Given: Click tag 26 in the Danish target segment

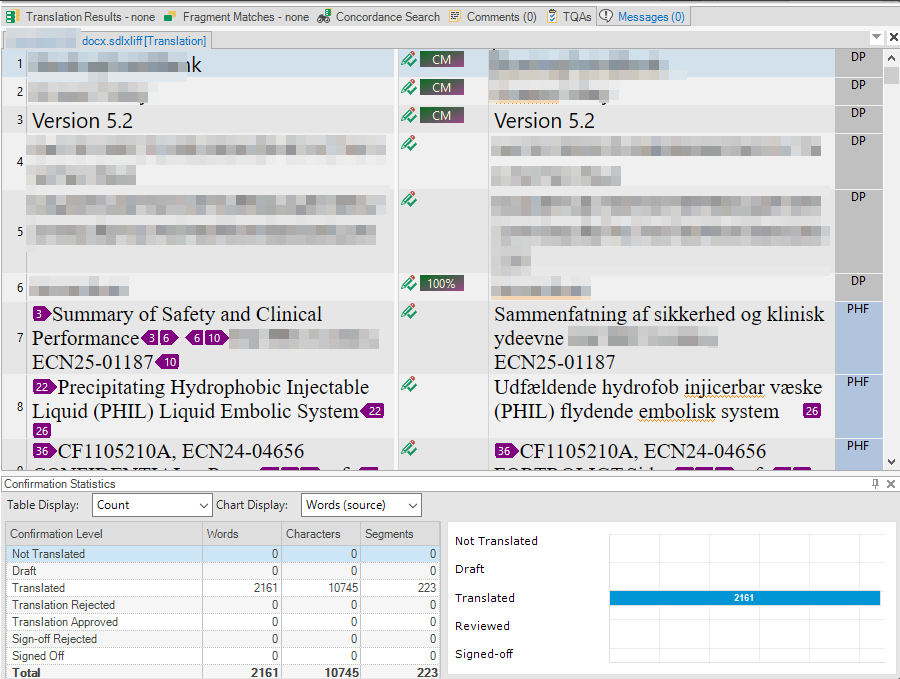Looking at the screenshot, I should [x=812, y=411].
